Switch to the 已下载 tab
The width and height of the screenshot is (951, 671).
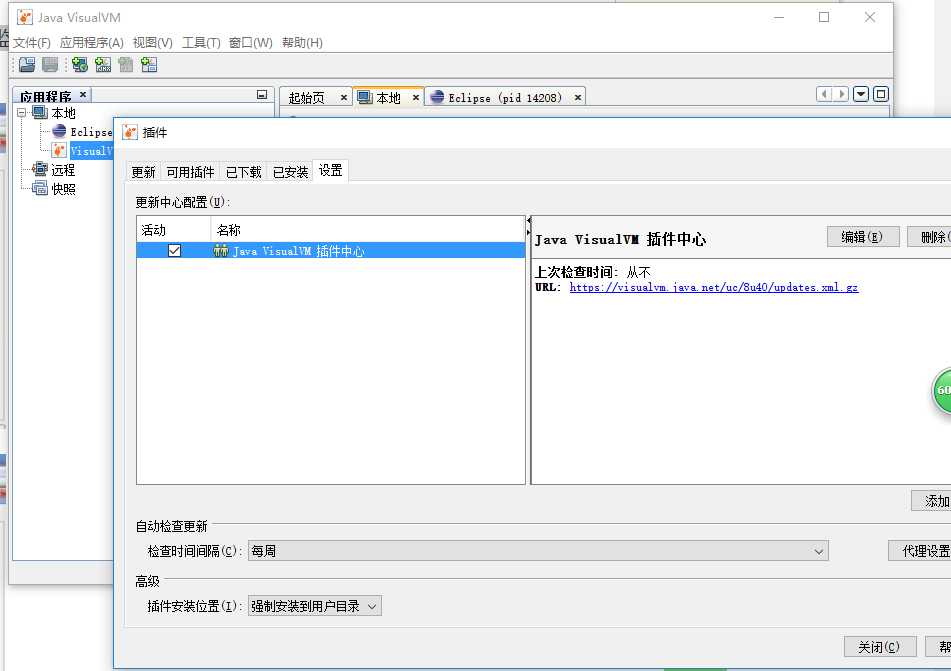tap(243, 172)
